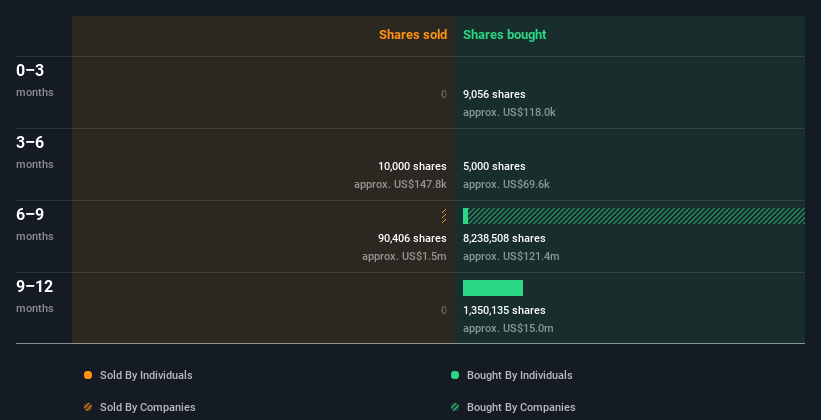821x420 pixels.
Task: Click the 90,406 shares sold value
Action: 412,238
